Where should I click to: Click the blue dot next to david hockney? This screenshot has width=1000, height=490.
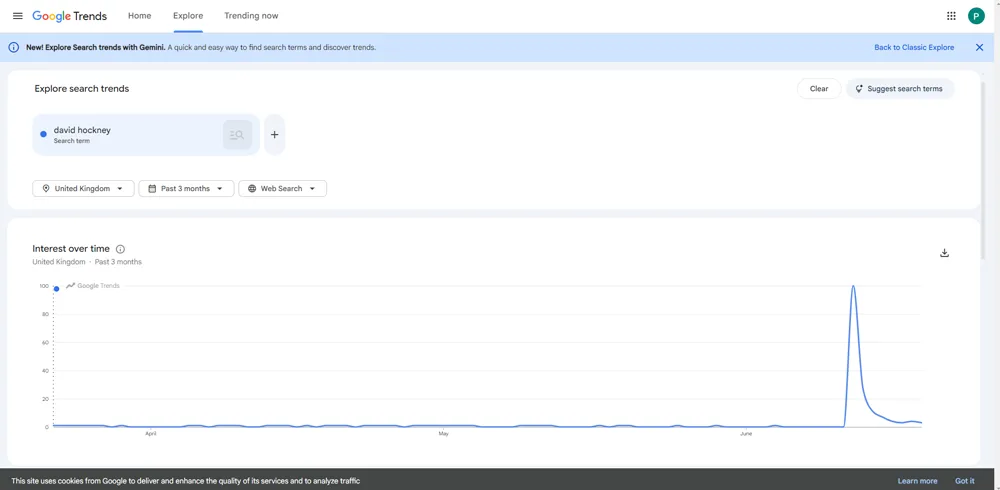[x=43, y=134]
